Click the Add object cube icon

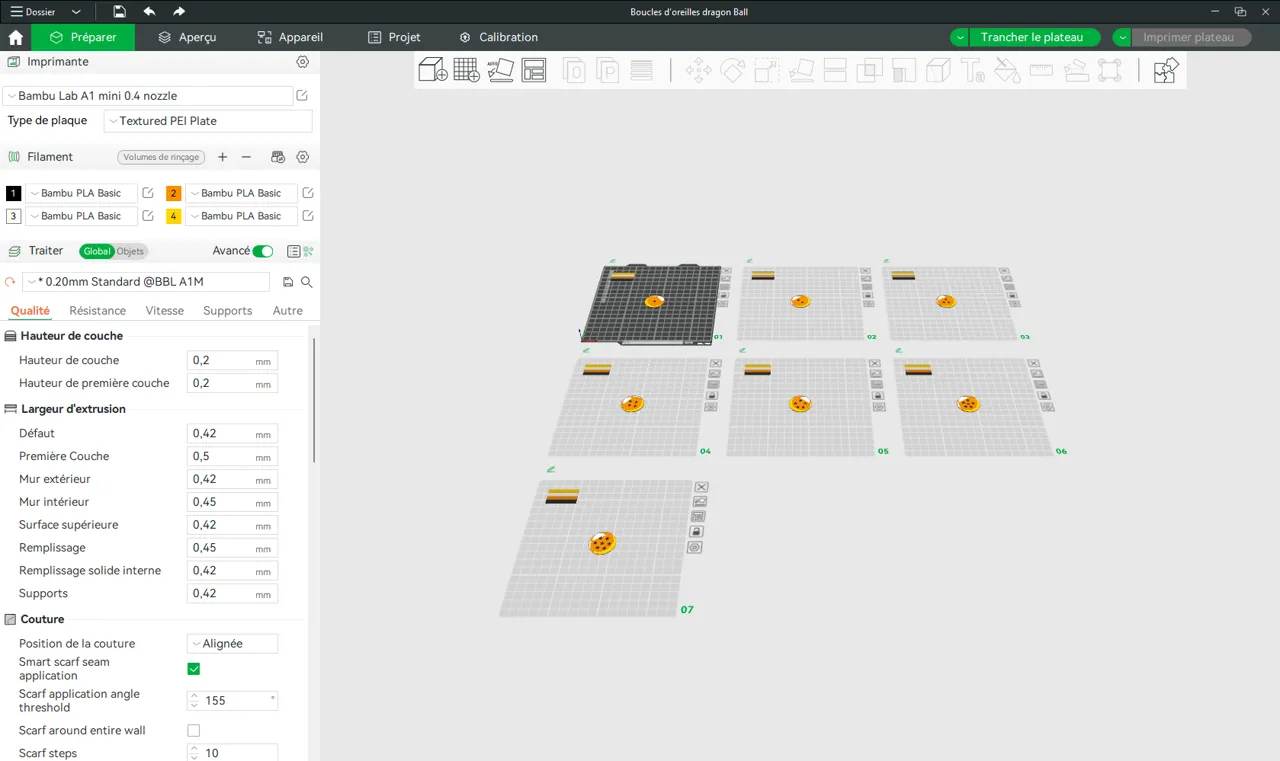tap(432, 70)
